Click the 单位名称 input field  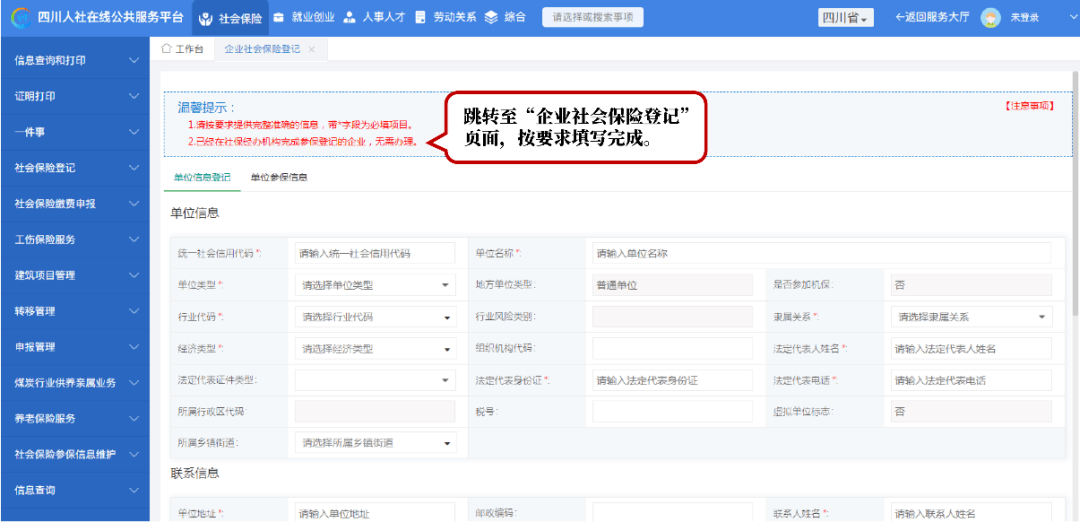[819, 253]
